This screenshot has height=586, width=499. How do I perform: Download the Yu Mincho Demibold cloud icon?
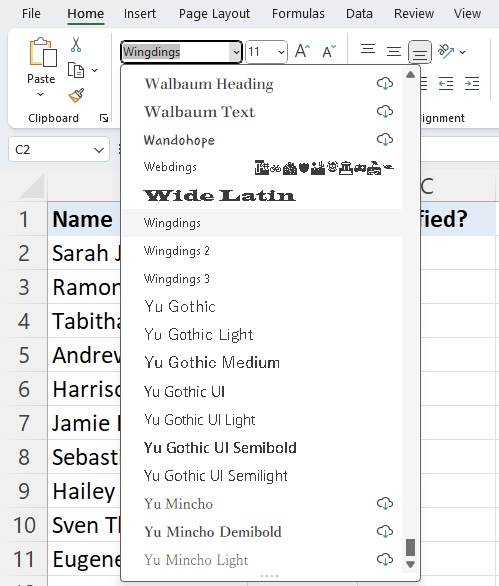click(385, 531)
